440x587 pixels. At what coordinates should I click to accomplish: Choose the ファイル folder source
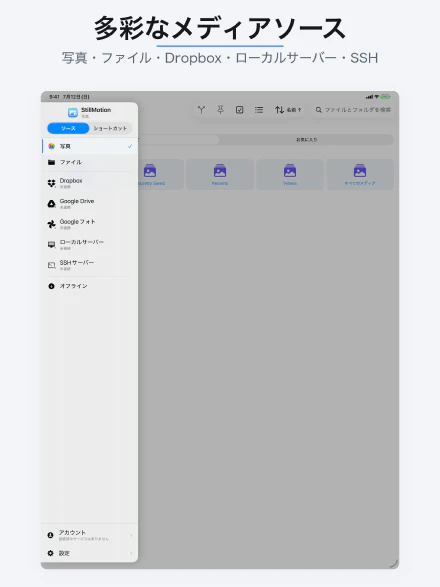tap(89, 162)
